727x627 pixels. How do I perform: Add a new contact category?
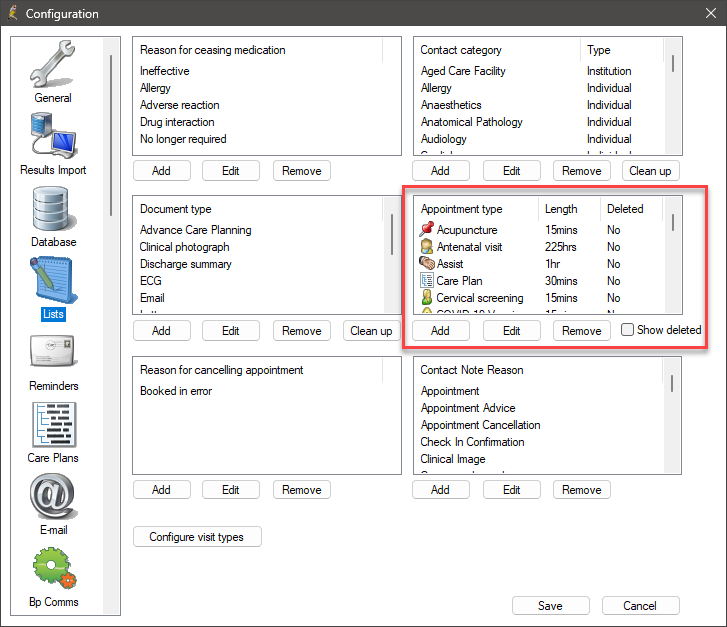[440, 171]
